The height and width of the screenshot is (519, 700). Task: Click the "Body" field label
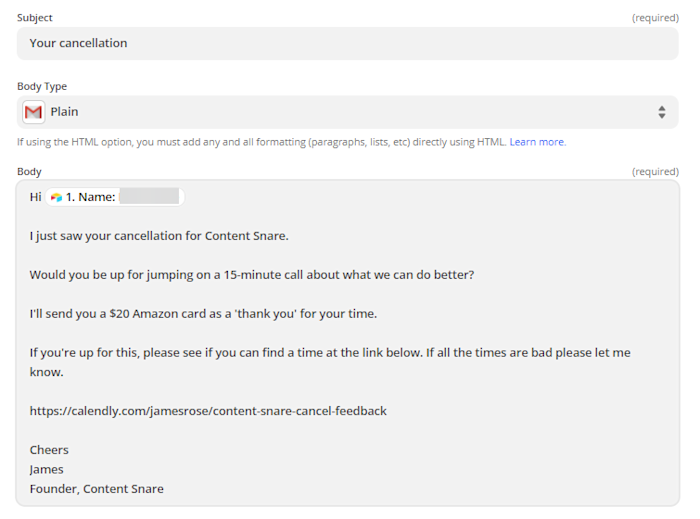tap(29, 172)
